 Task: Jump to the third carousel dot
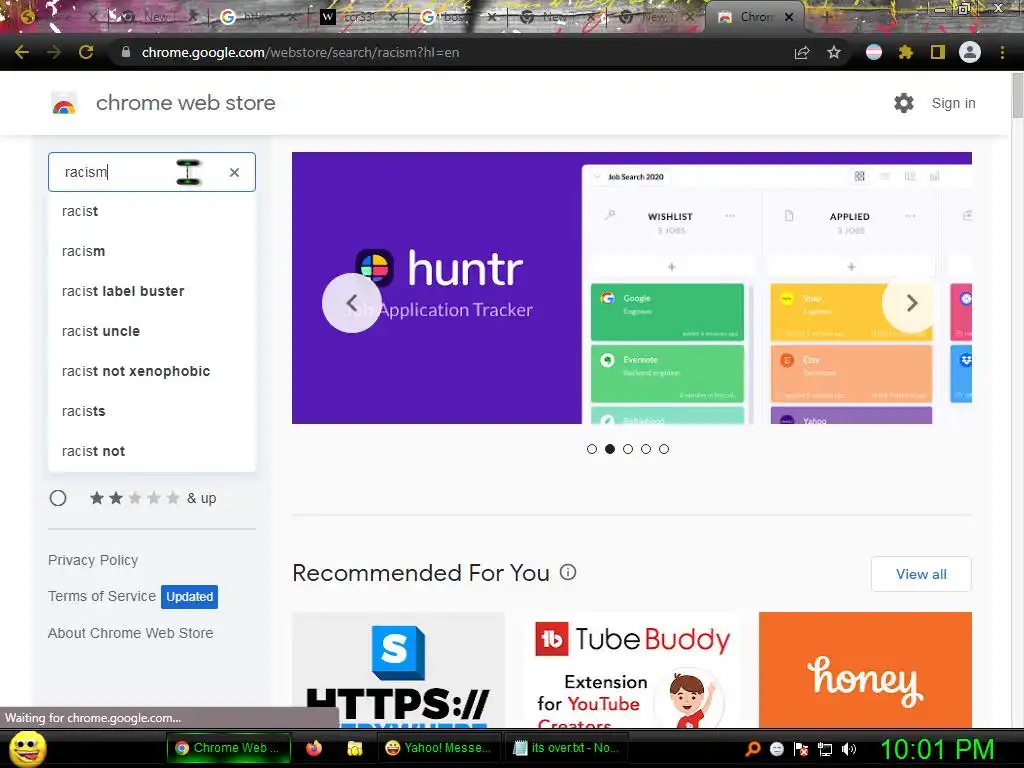coord(628,449)
